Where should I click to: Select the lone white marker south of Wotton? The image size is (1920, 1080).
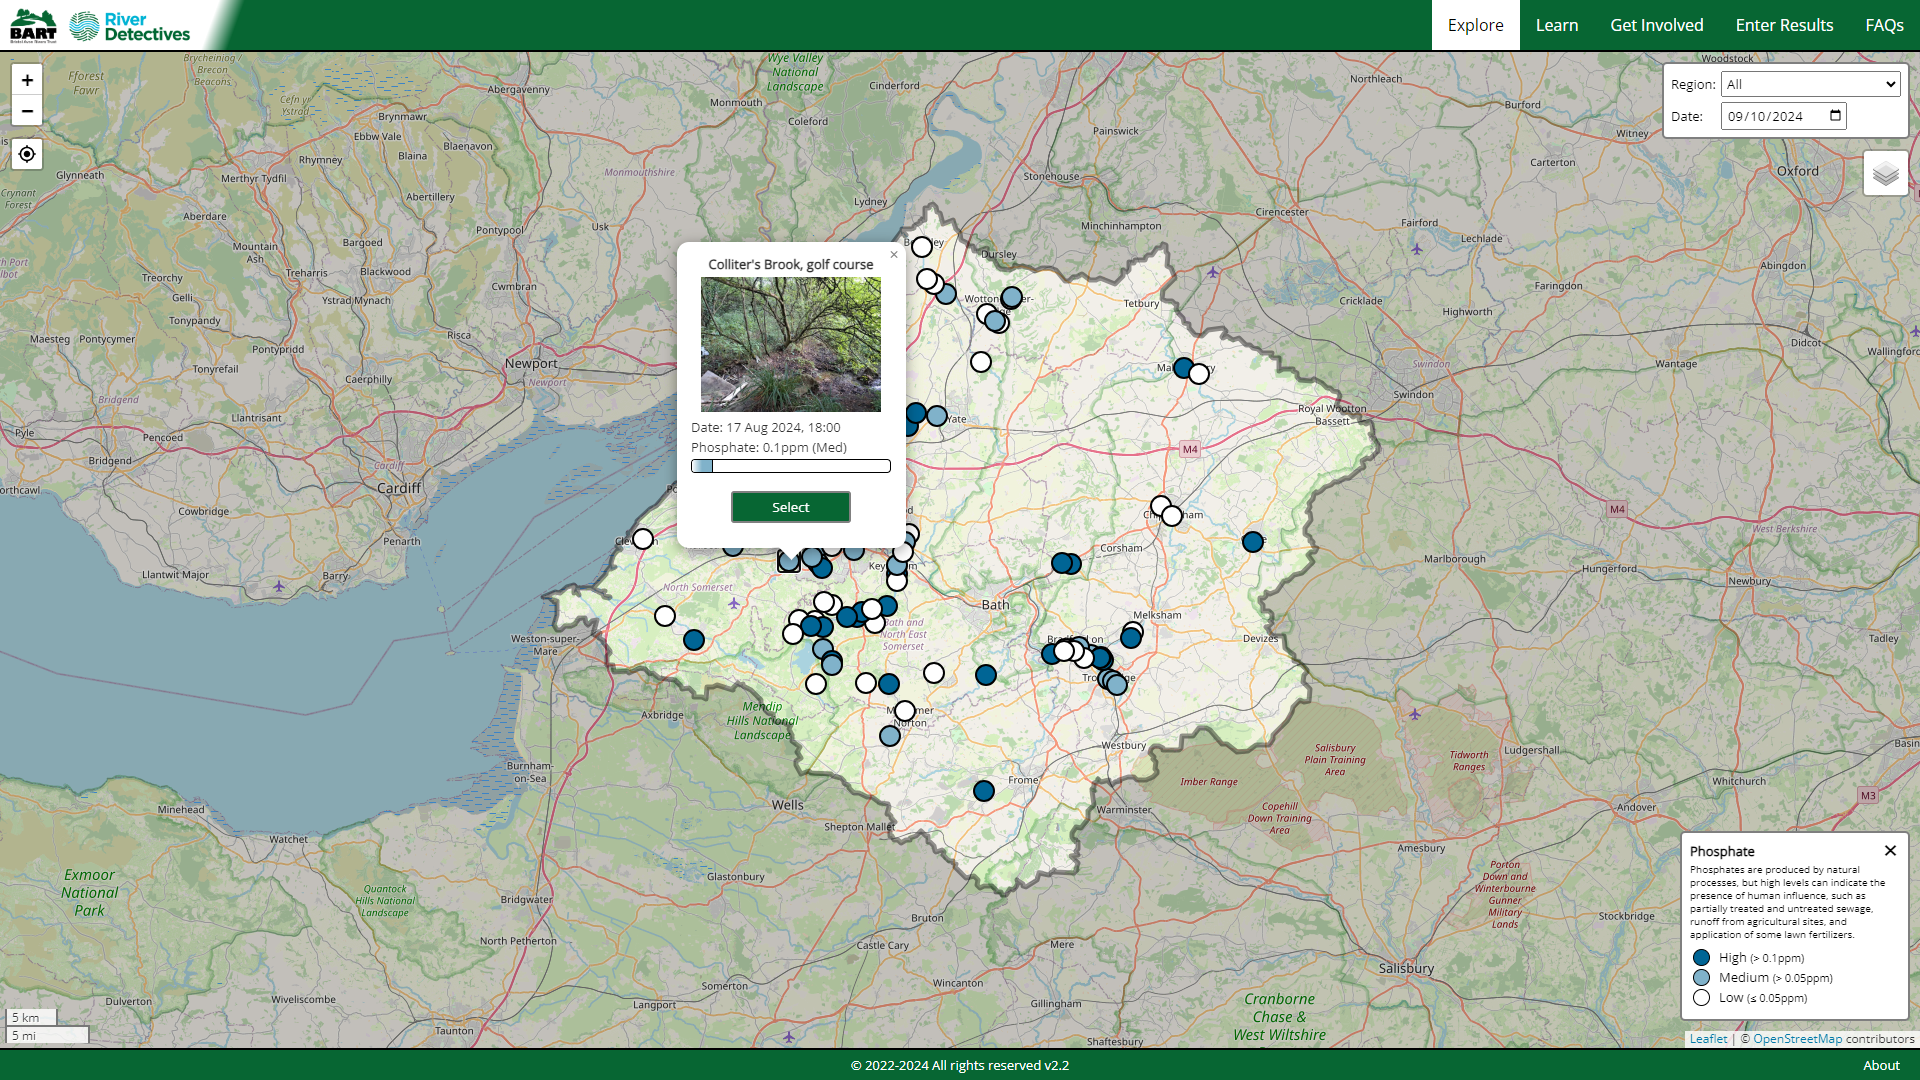point(981,362)
